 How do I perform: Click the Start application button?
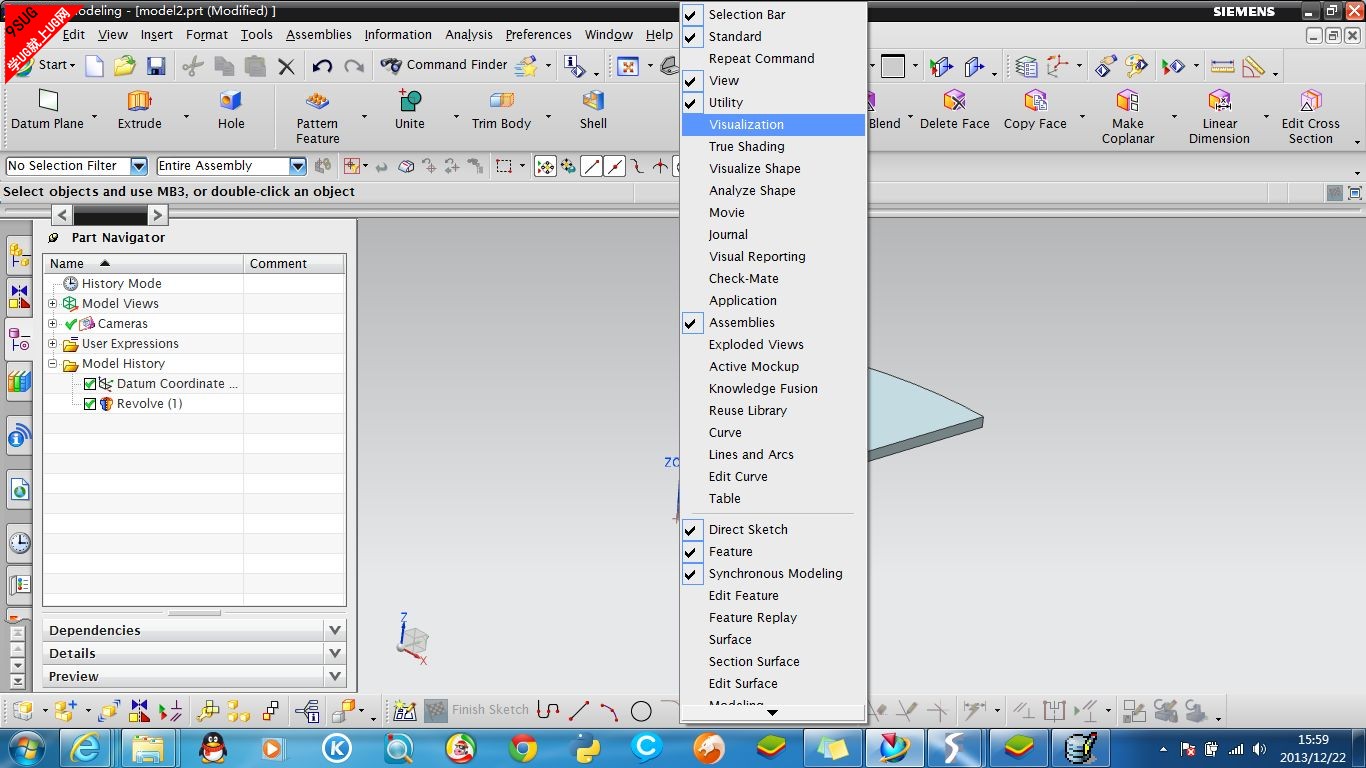[43, 65]
